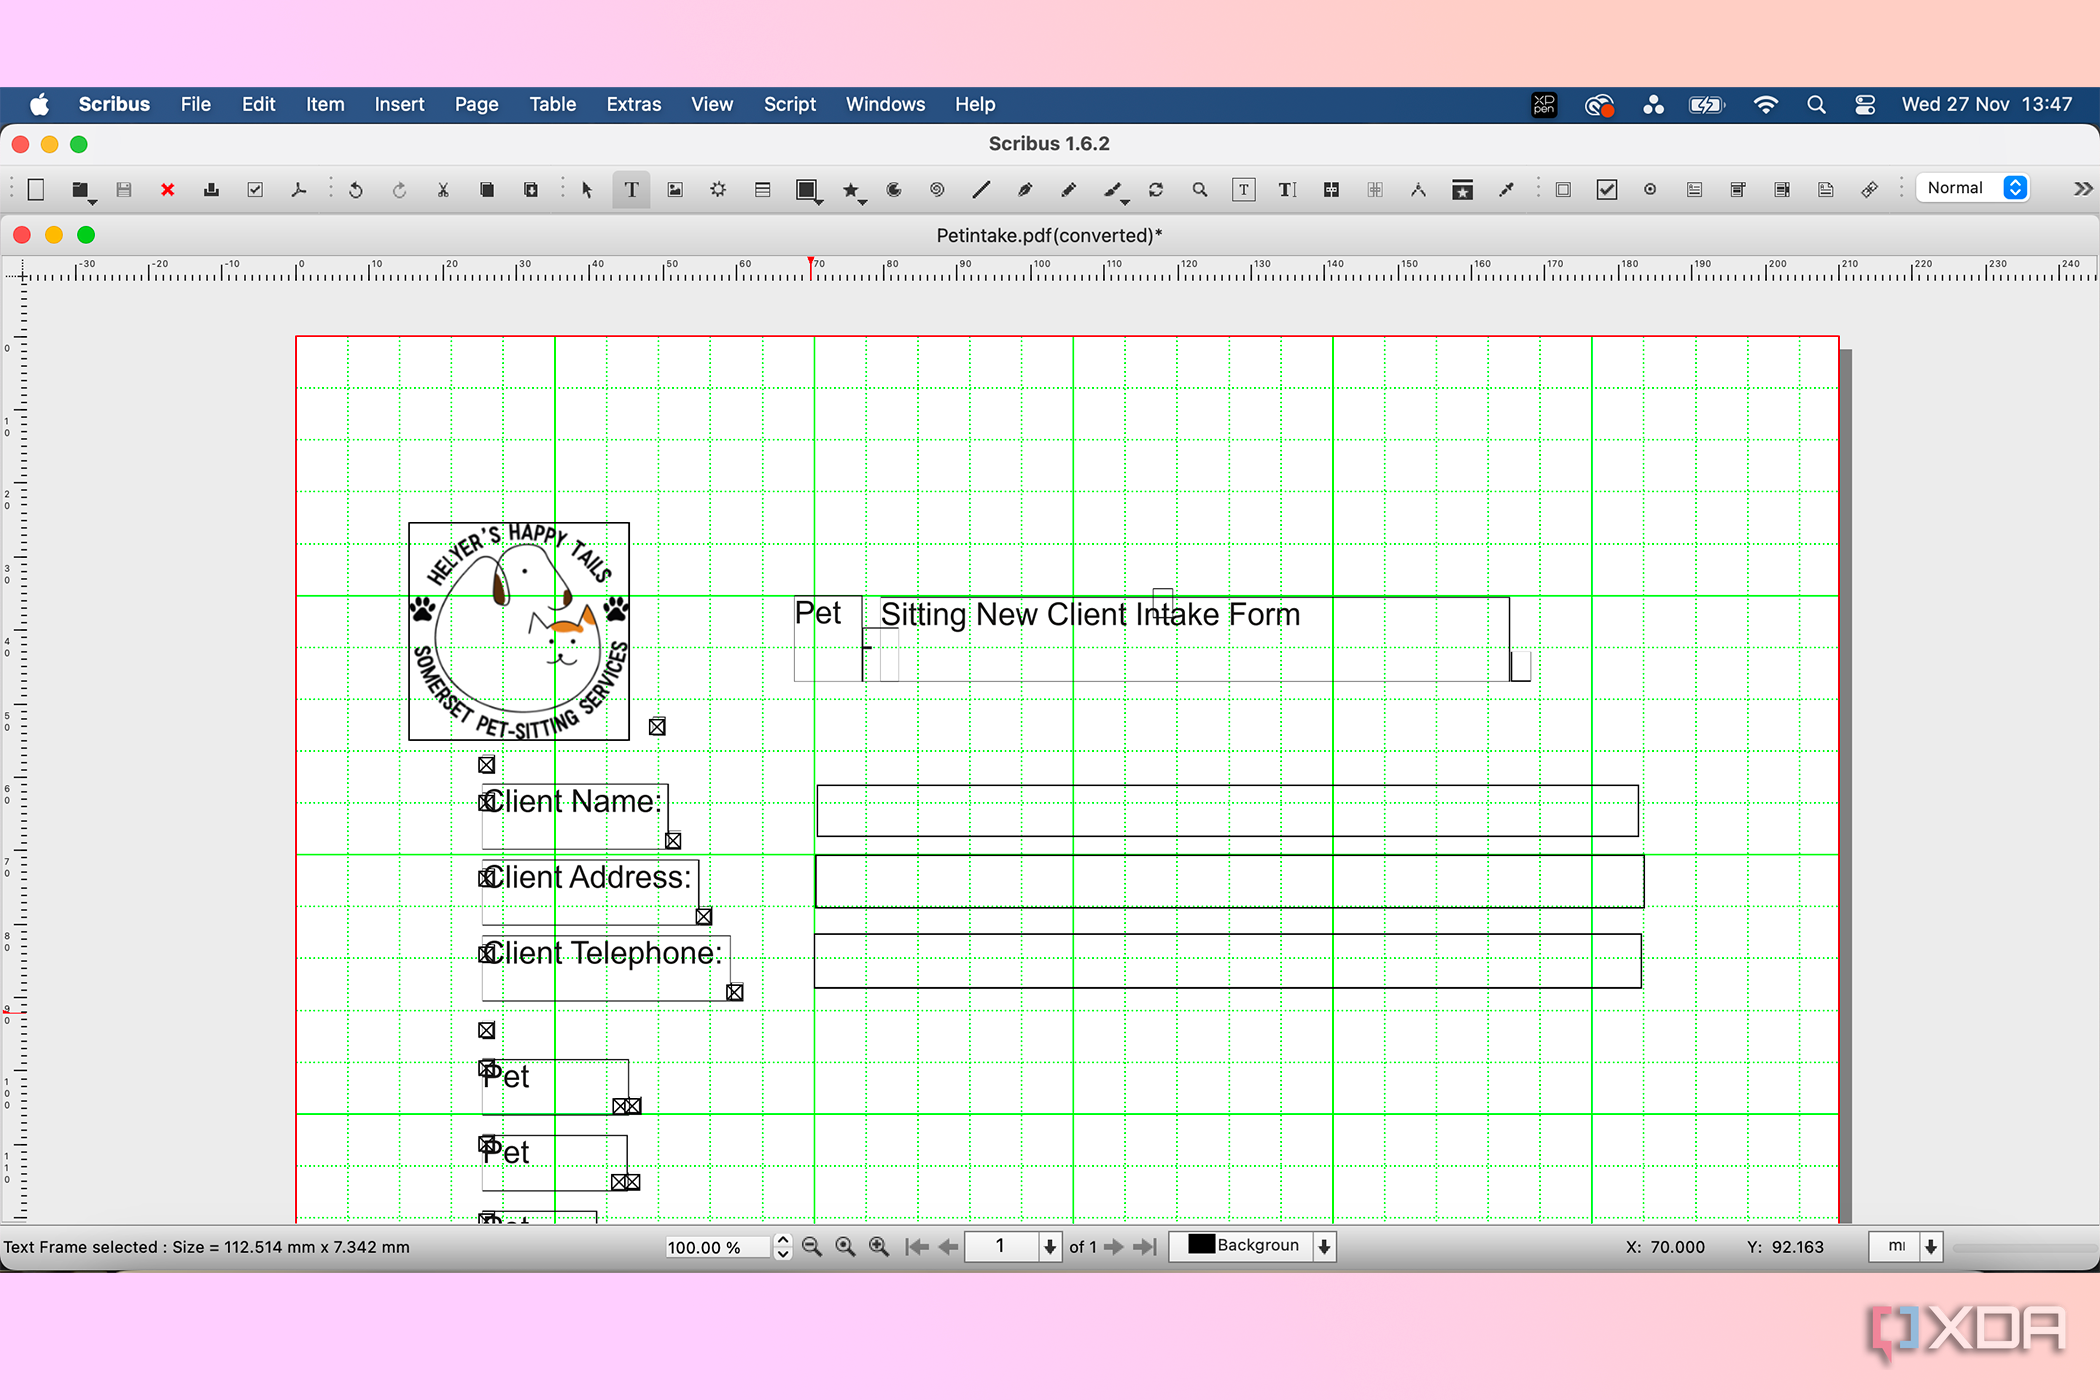Open the Shape tool dropdown arrow
The width and height of the screenshot is (2100, 1400).
click(820, 201)
